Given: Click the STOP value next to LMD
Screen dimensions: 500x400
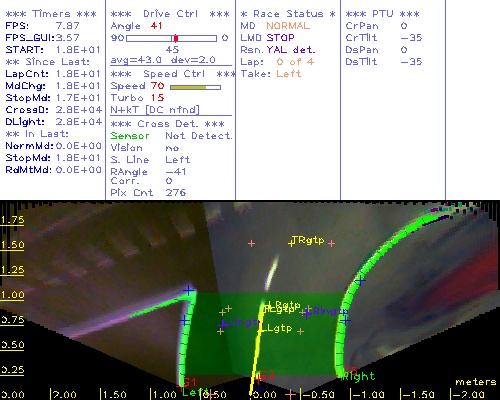Looking at the screenshot, I should pos(280,38).
